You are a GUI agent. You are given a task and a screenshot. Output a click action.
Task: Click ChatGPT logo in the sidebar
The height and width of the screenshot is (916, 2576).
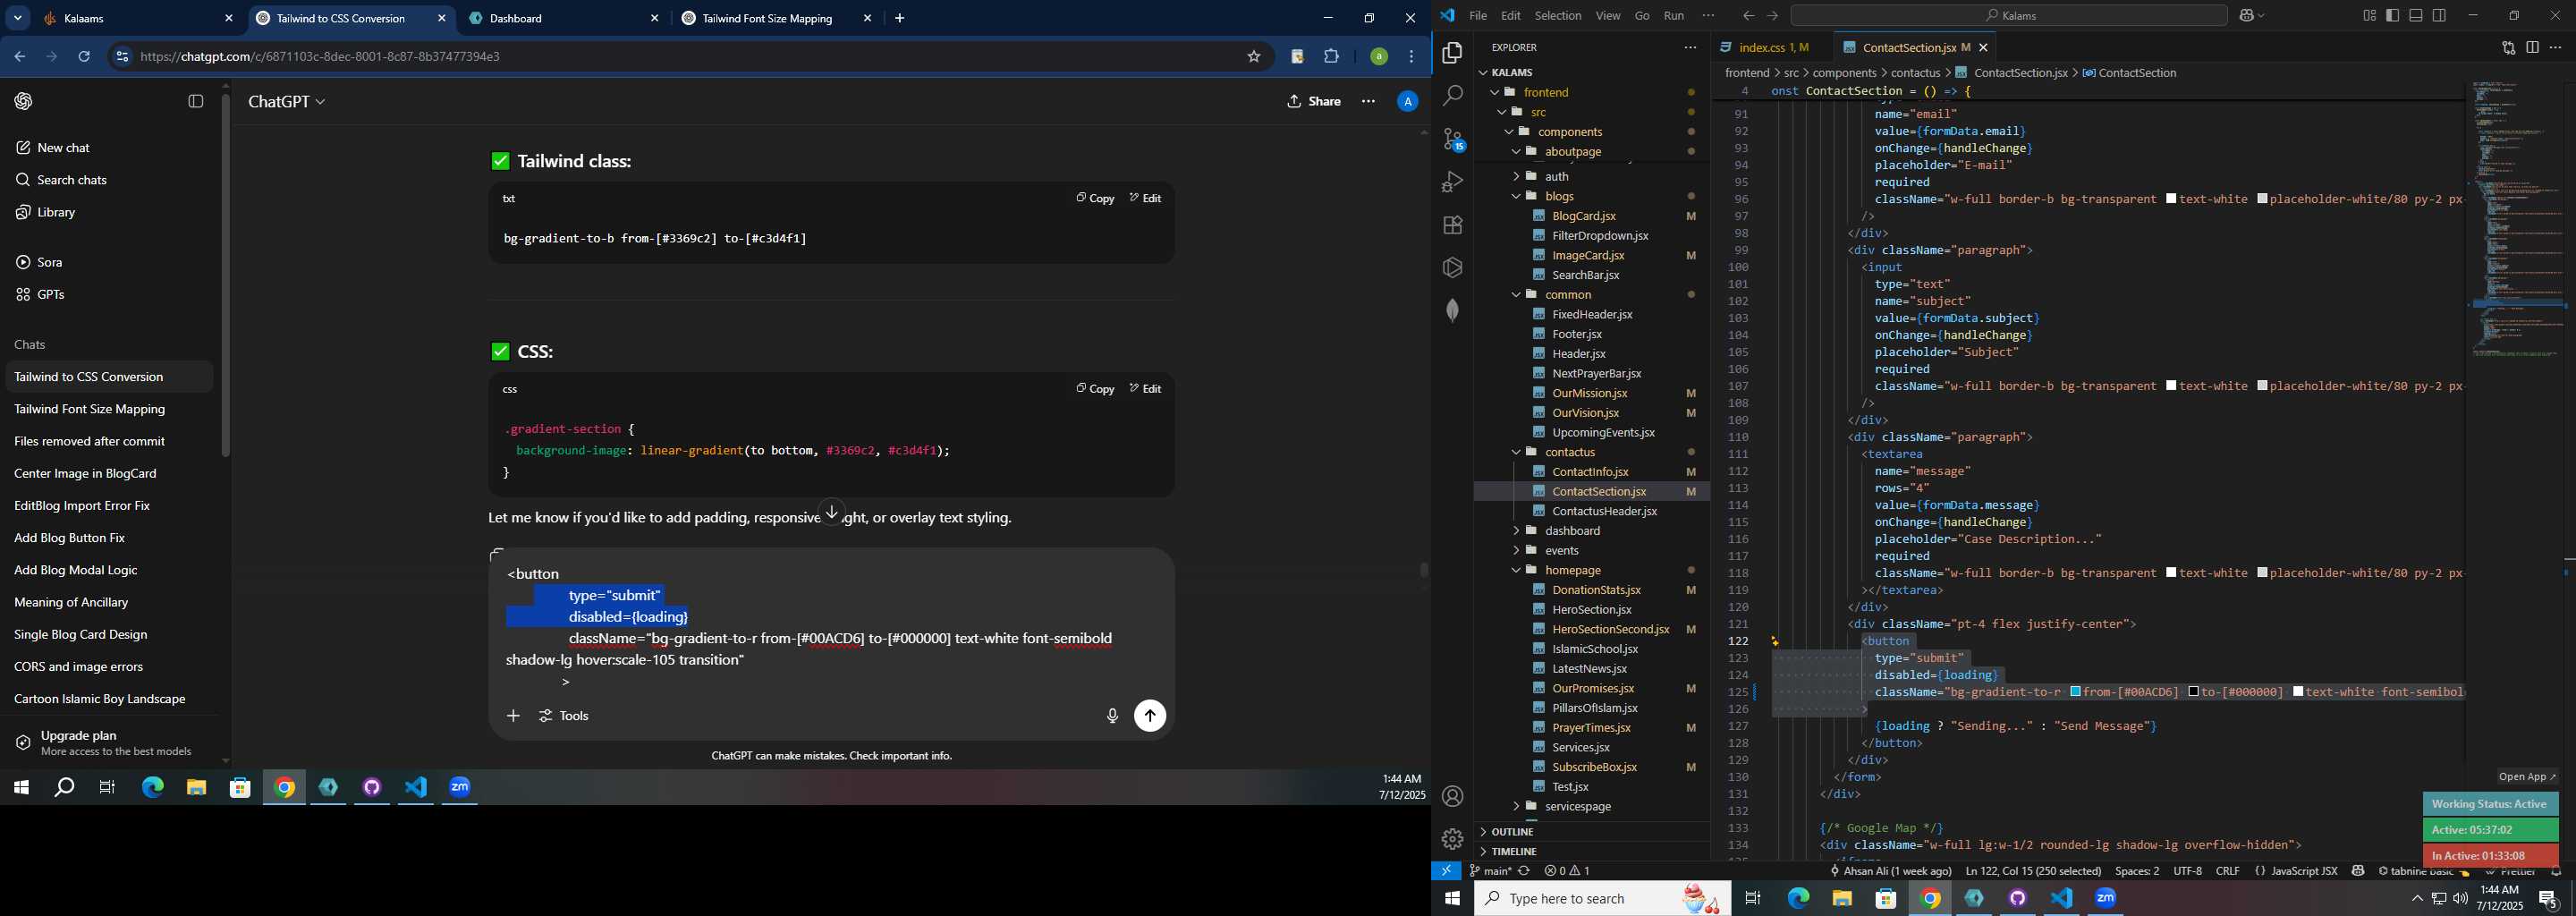[x=23, y=101]
